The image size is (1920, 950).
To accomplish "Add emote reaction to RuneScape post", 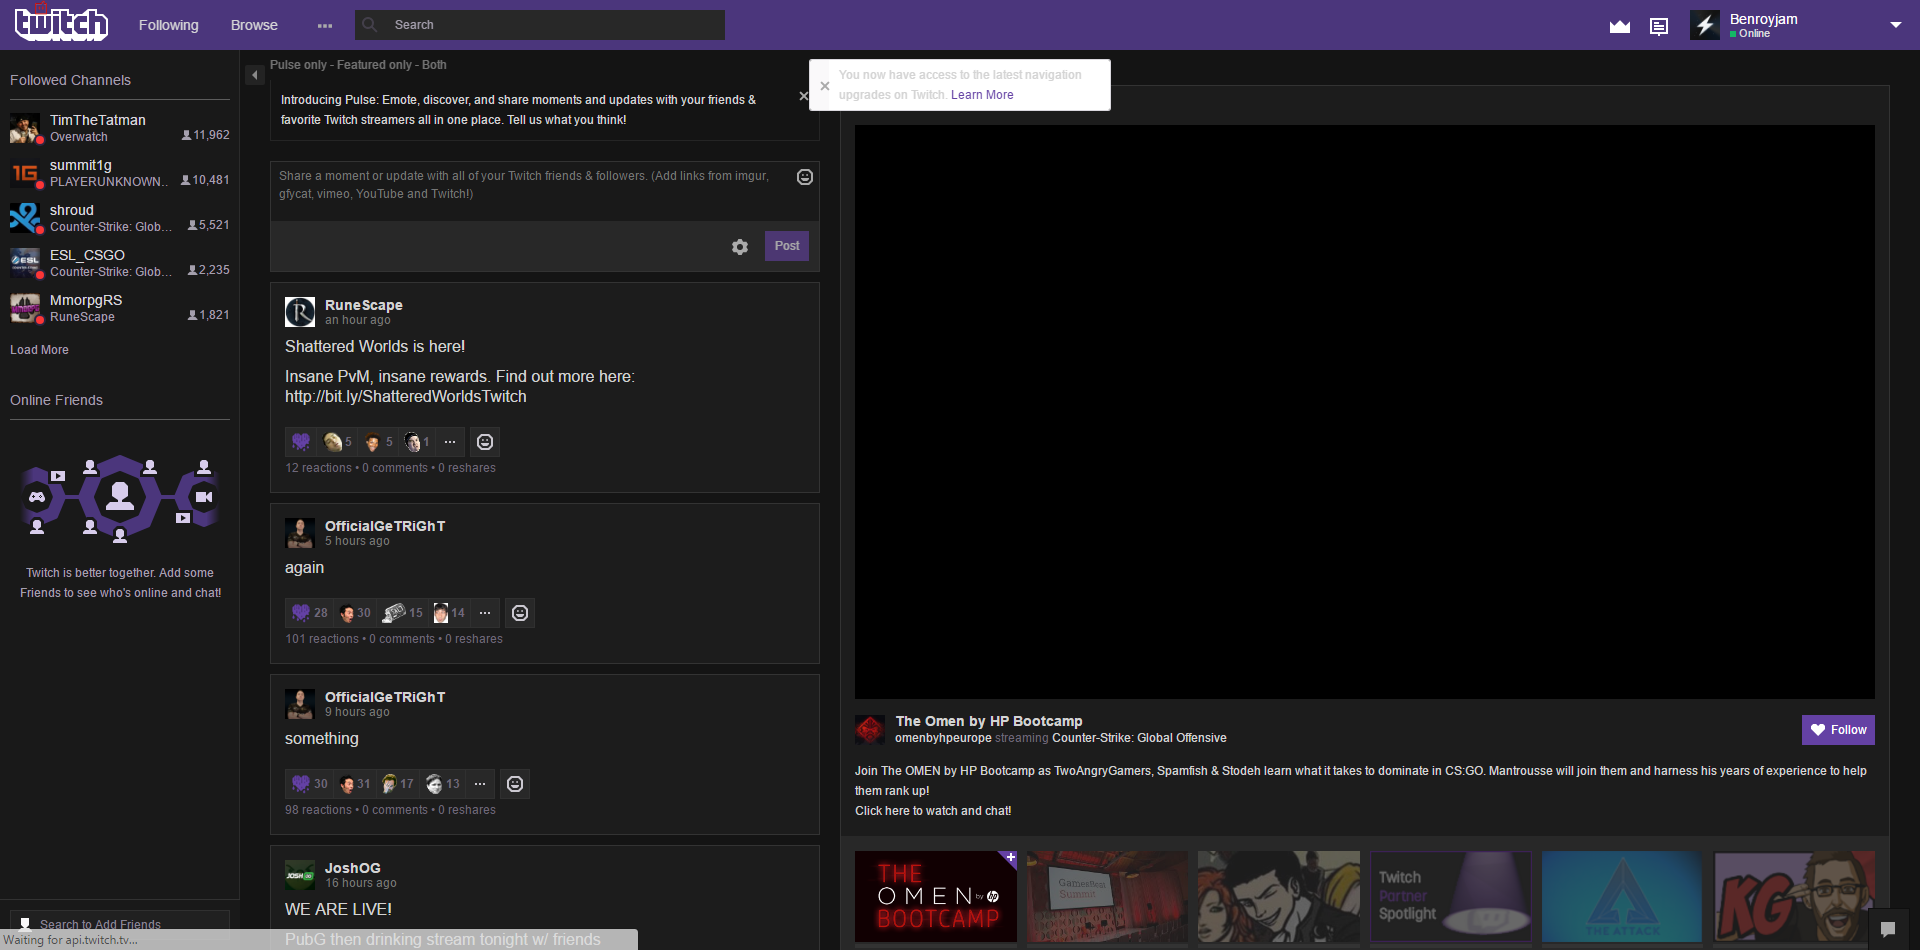I will [x=485, y=442].
